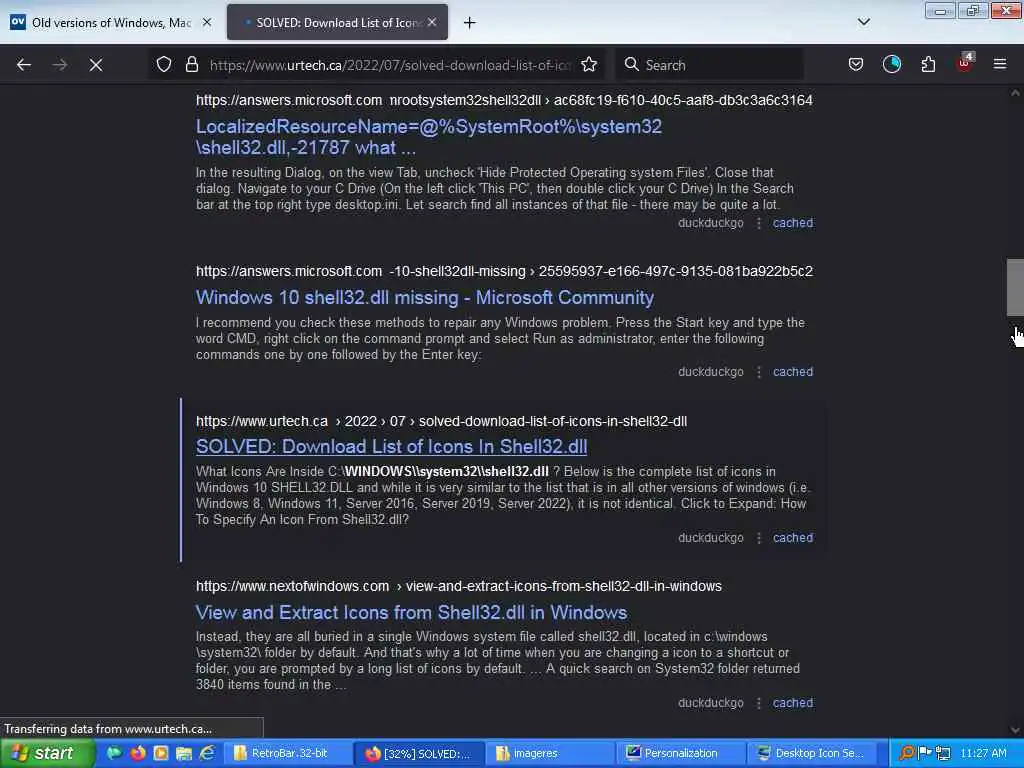Open a new tab with the plus button

click(470, 23)
